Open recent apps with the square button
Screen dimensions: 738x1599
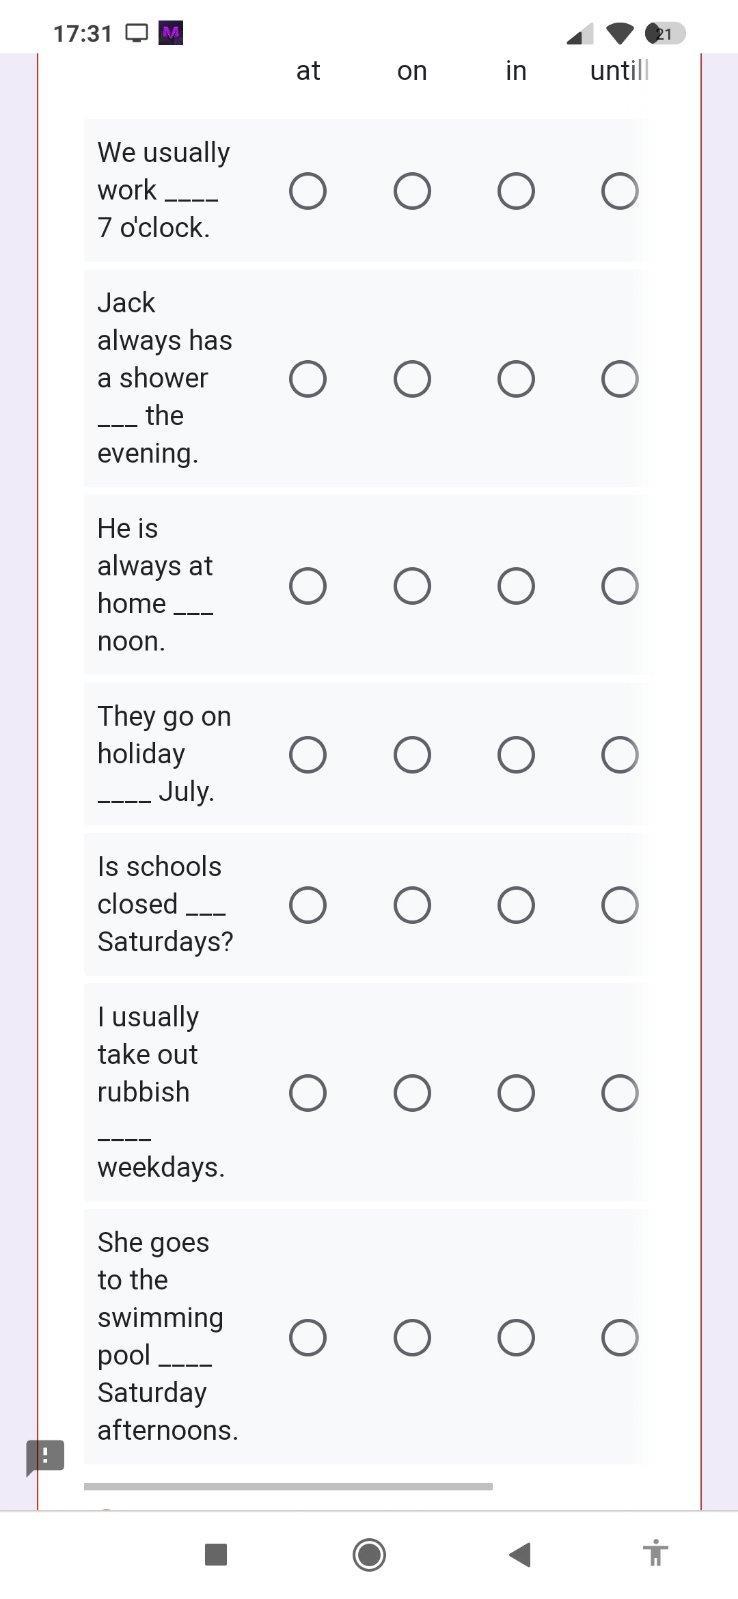[216, 1554]
